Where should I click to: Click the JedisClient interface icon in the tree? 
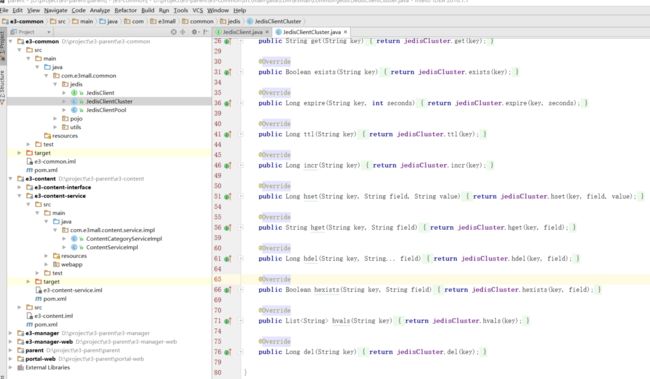pyautogui.click(x=74, y=93)
